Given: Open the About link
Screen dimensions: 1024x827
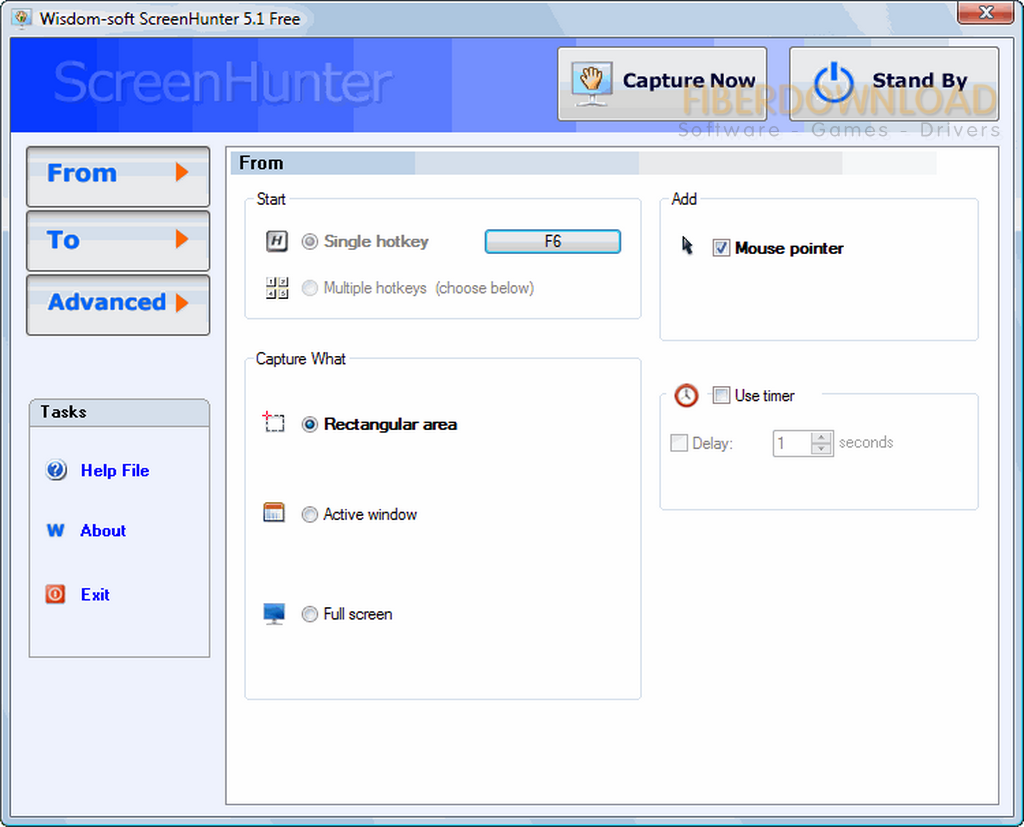Looking at the screenshot, I should coord(103,530).
